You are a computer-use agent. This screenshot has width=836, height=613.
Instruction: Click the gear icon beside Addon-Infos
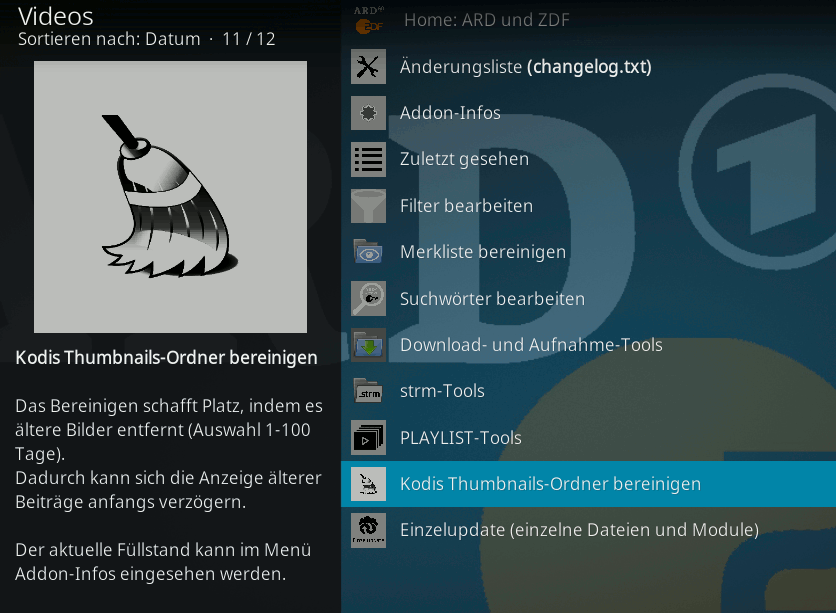click(x=368, y=113)
